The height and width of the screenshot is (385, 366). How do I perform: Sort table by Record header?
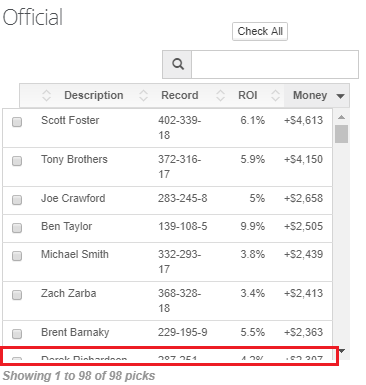[180, 95]
